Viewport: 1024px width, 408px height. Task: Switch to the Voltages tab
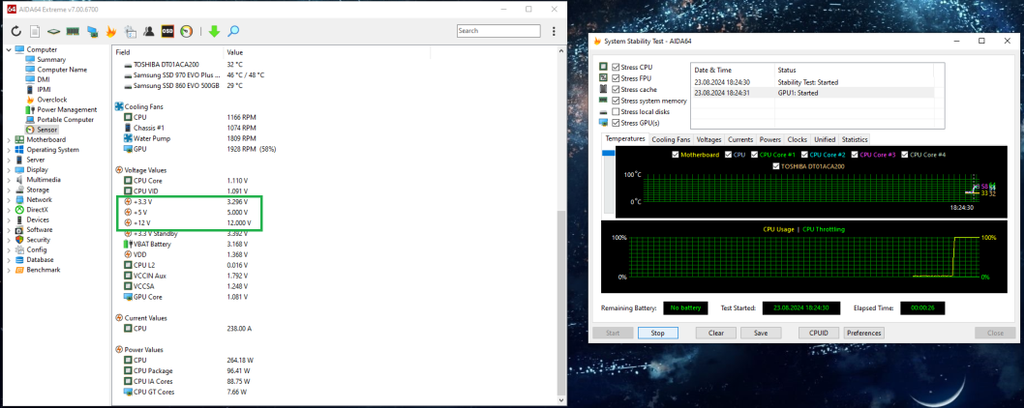click(x=709, y=139)
